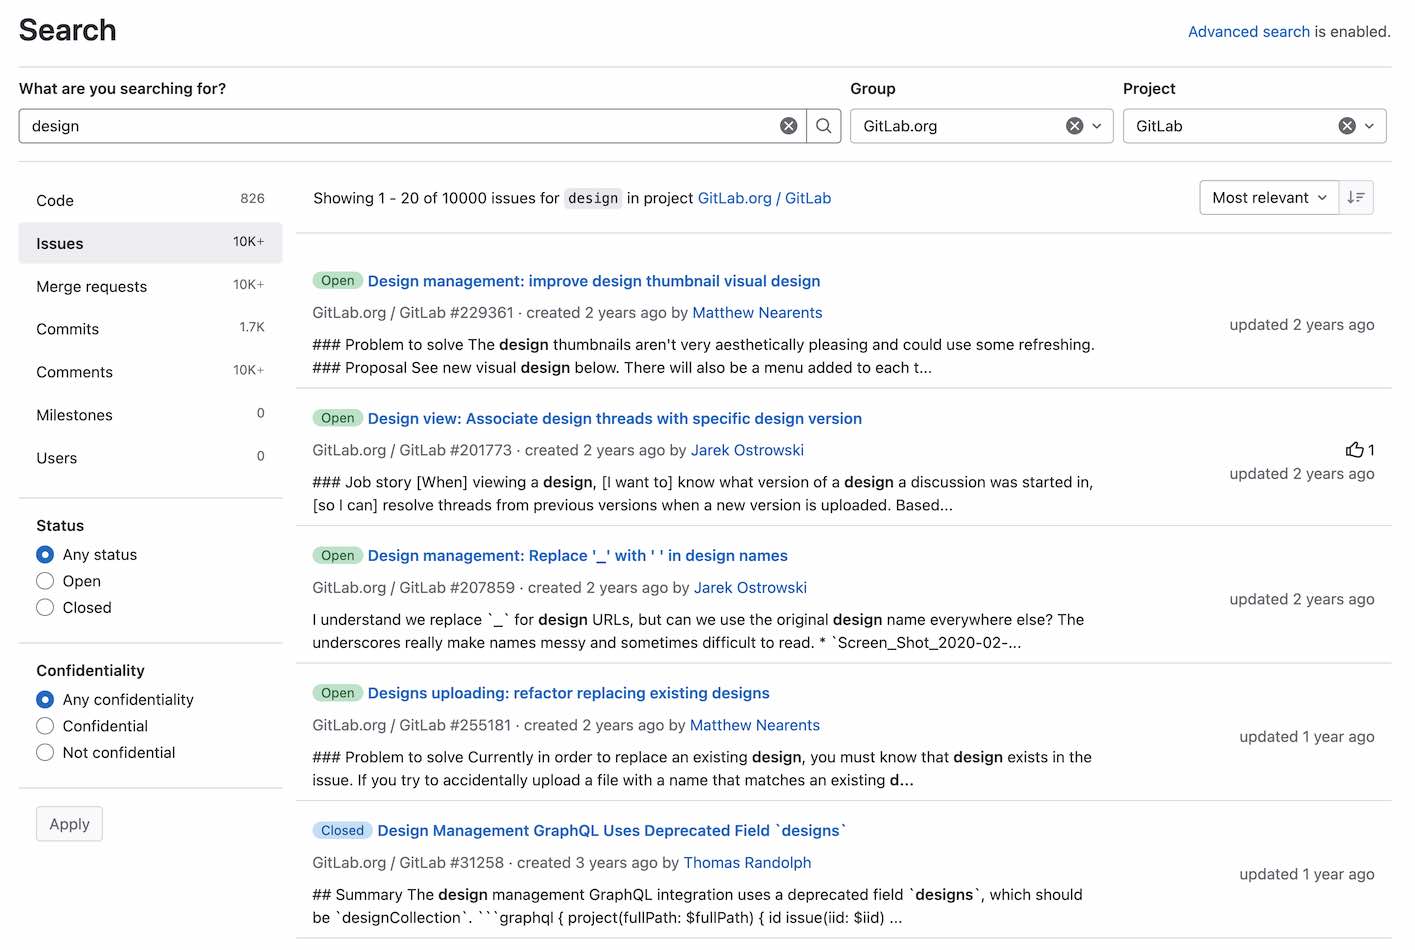Image resolution: width=1415 pixels, height=950 pixels.
Task: Toggle the sort direction arrow icon
Action: pos(1357,197)
